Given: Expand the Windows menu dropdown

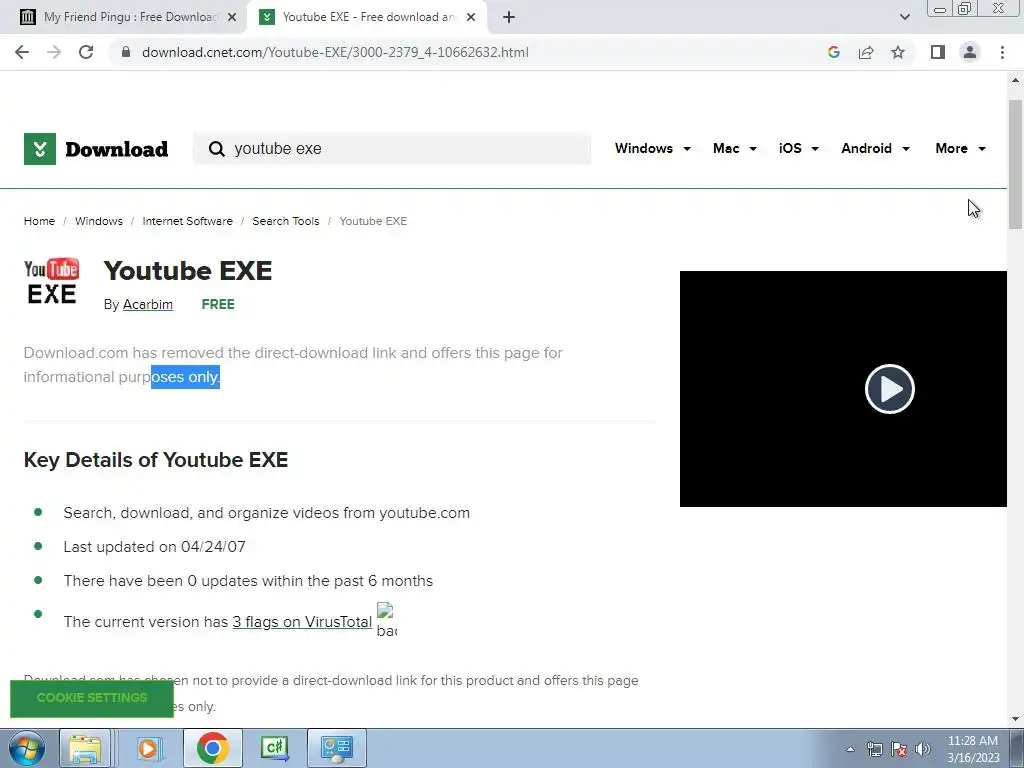Looking at the screenshot, I should (x=652, y=148).
